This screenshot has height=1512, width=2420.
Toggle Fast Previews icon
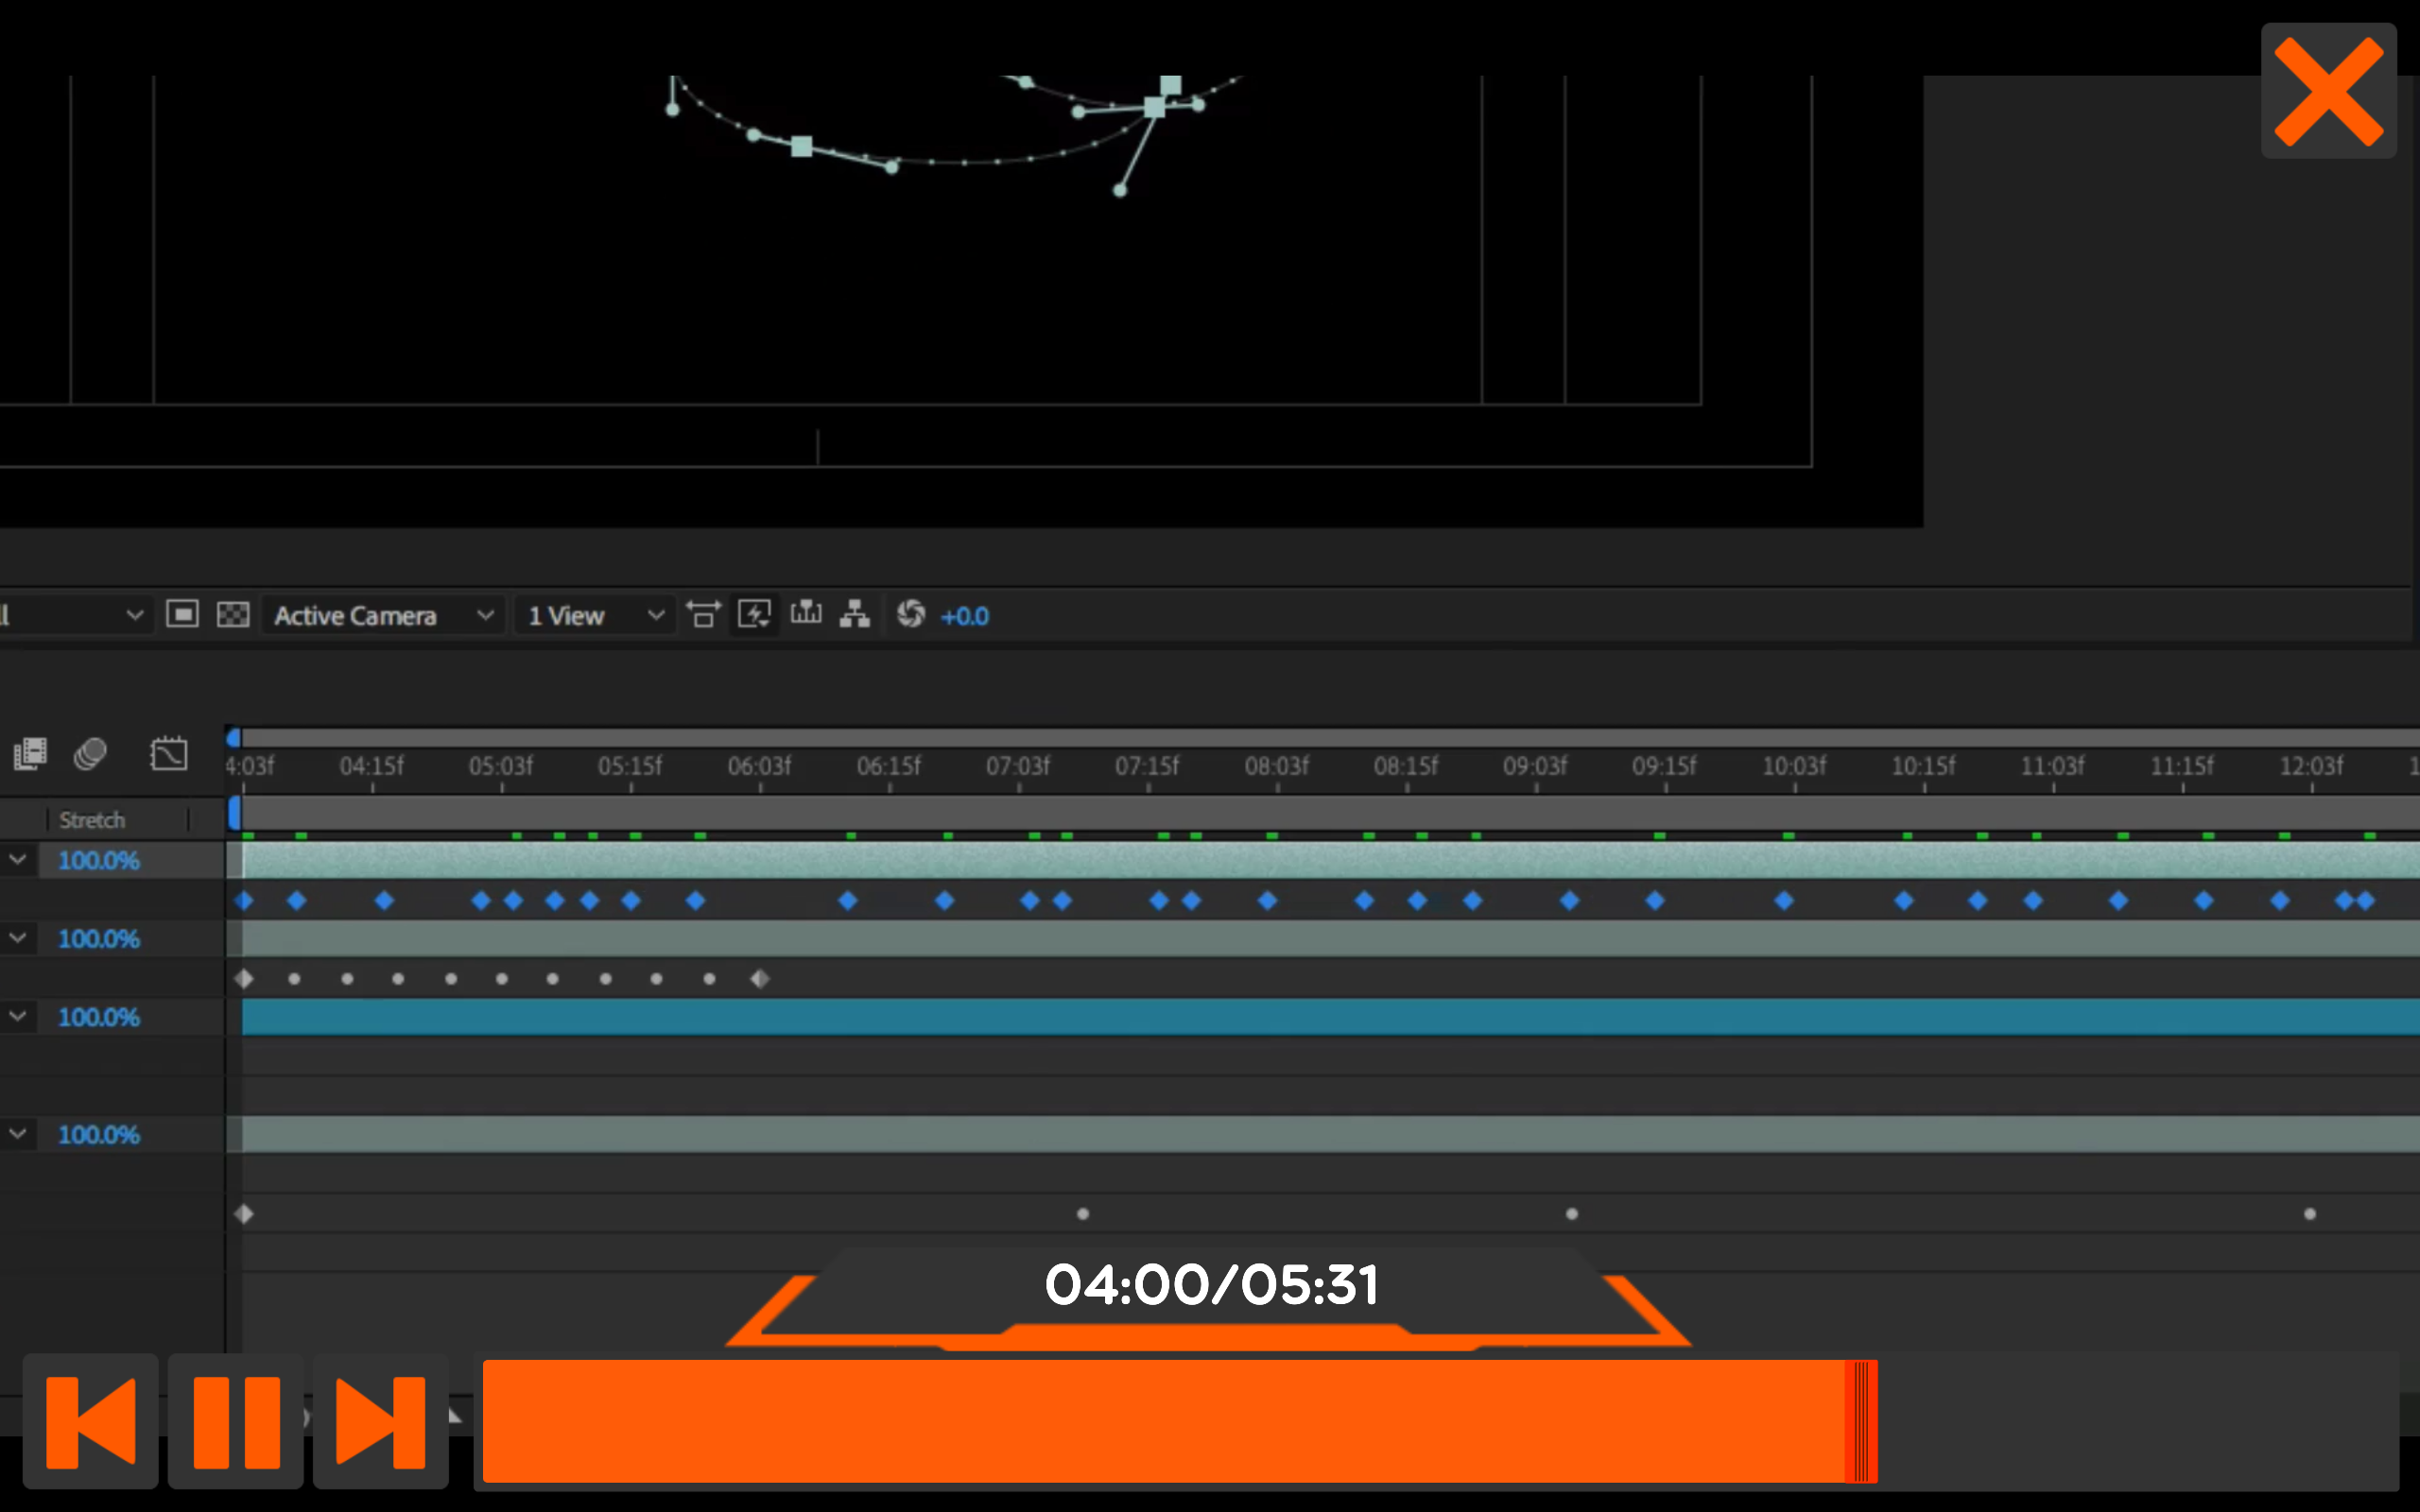click(754, 614)
